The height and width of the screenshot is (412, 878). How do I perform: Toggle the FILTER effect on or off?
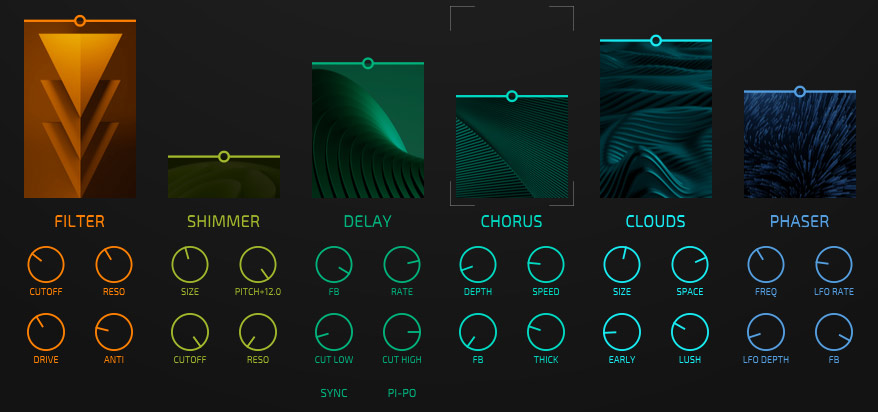coord(80,221)
